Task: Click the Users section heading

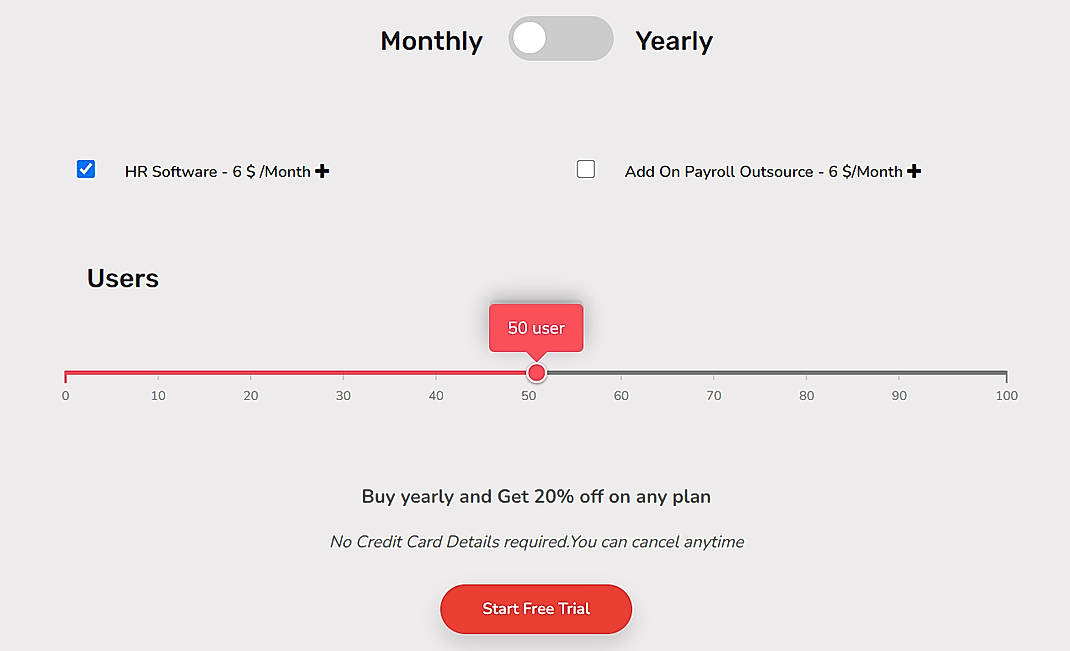Action: tap(122, 278)
